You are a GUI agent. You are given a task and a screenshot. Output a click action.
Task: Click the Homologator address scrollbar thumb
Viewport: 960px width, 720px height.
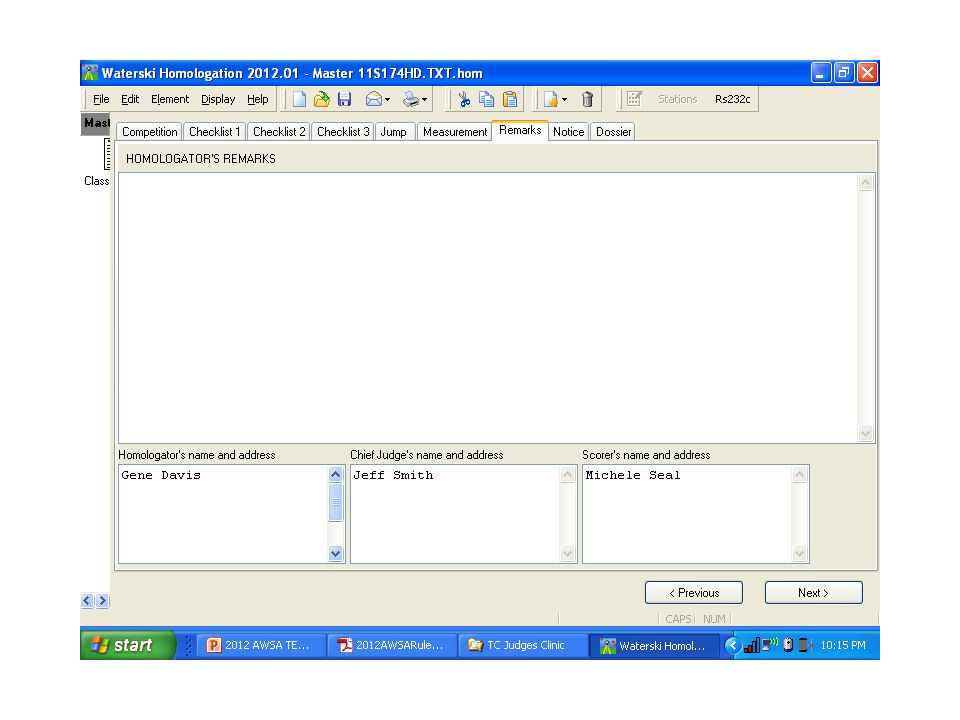336,503
